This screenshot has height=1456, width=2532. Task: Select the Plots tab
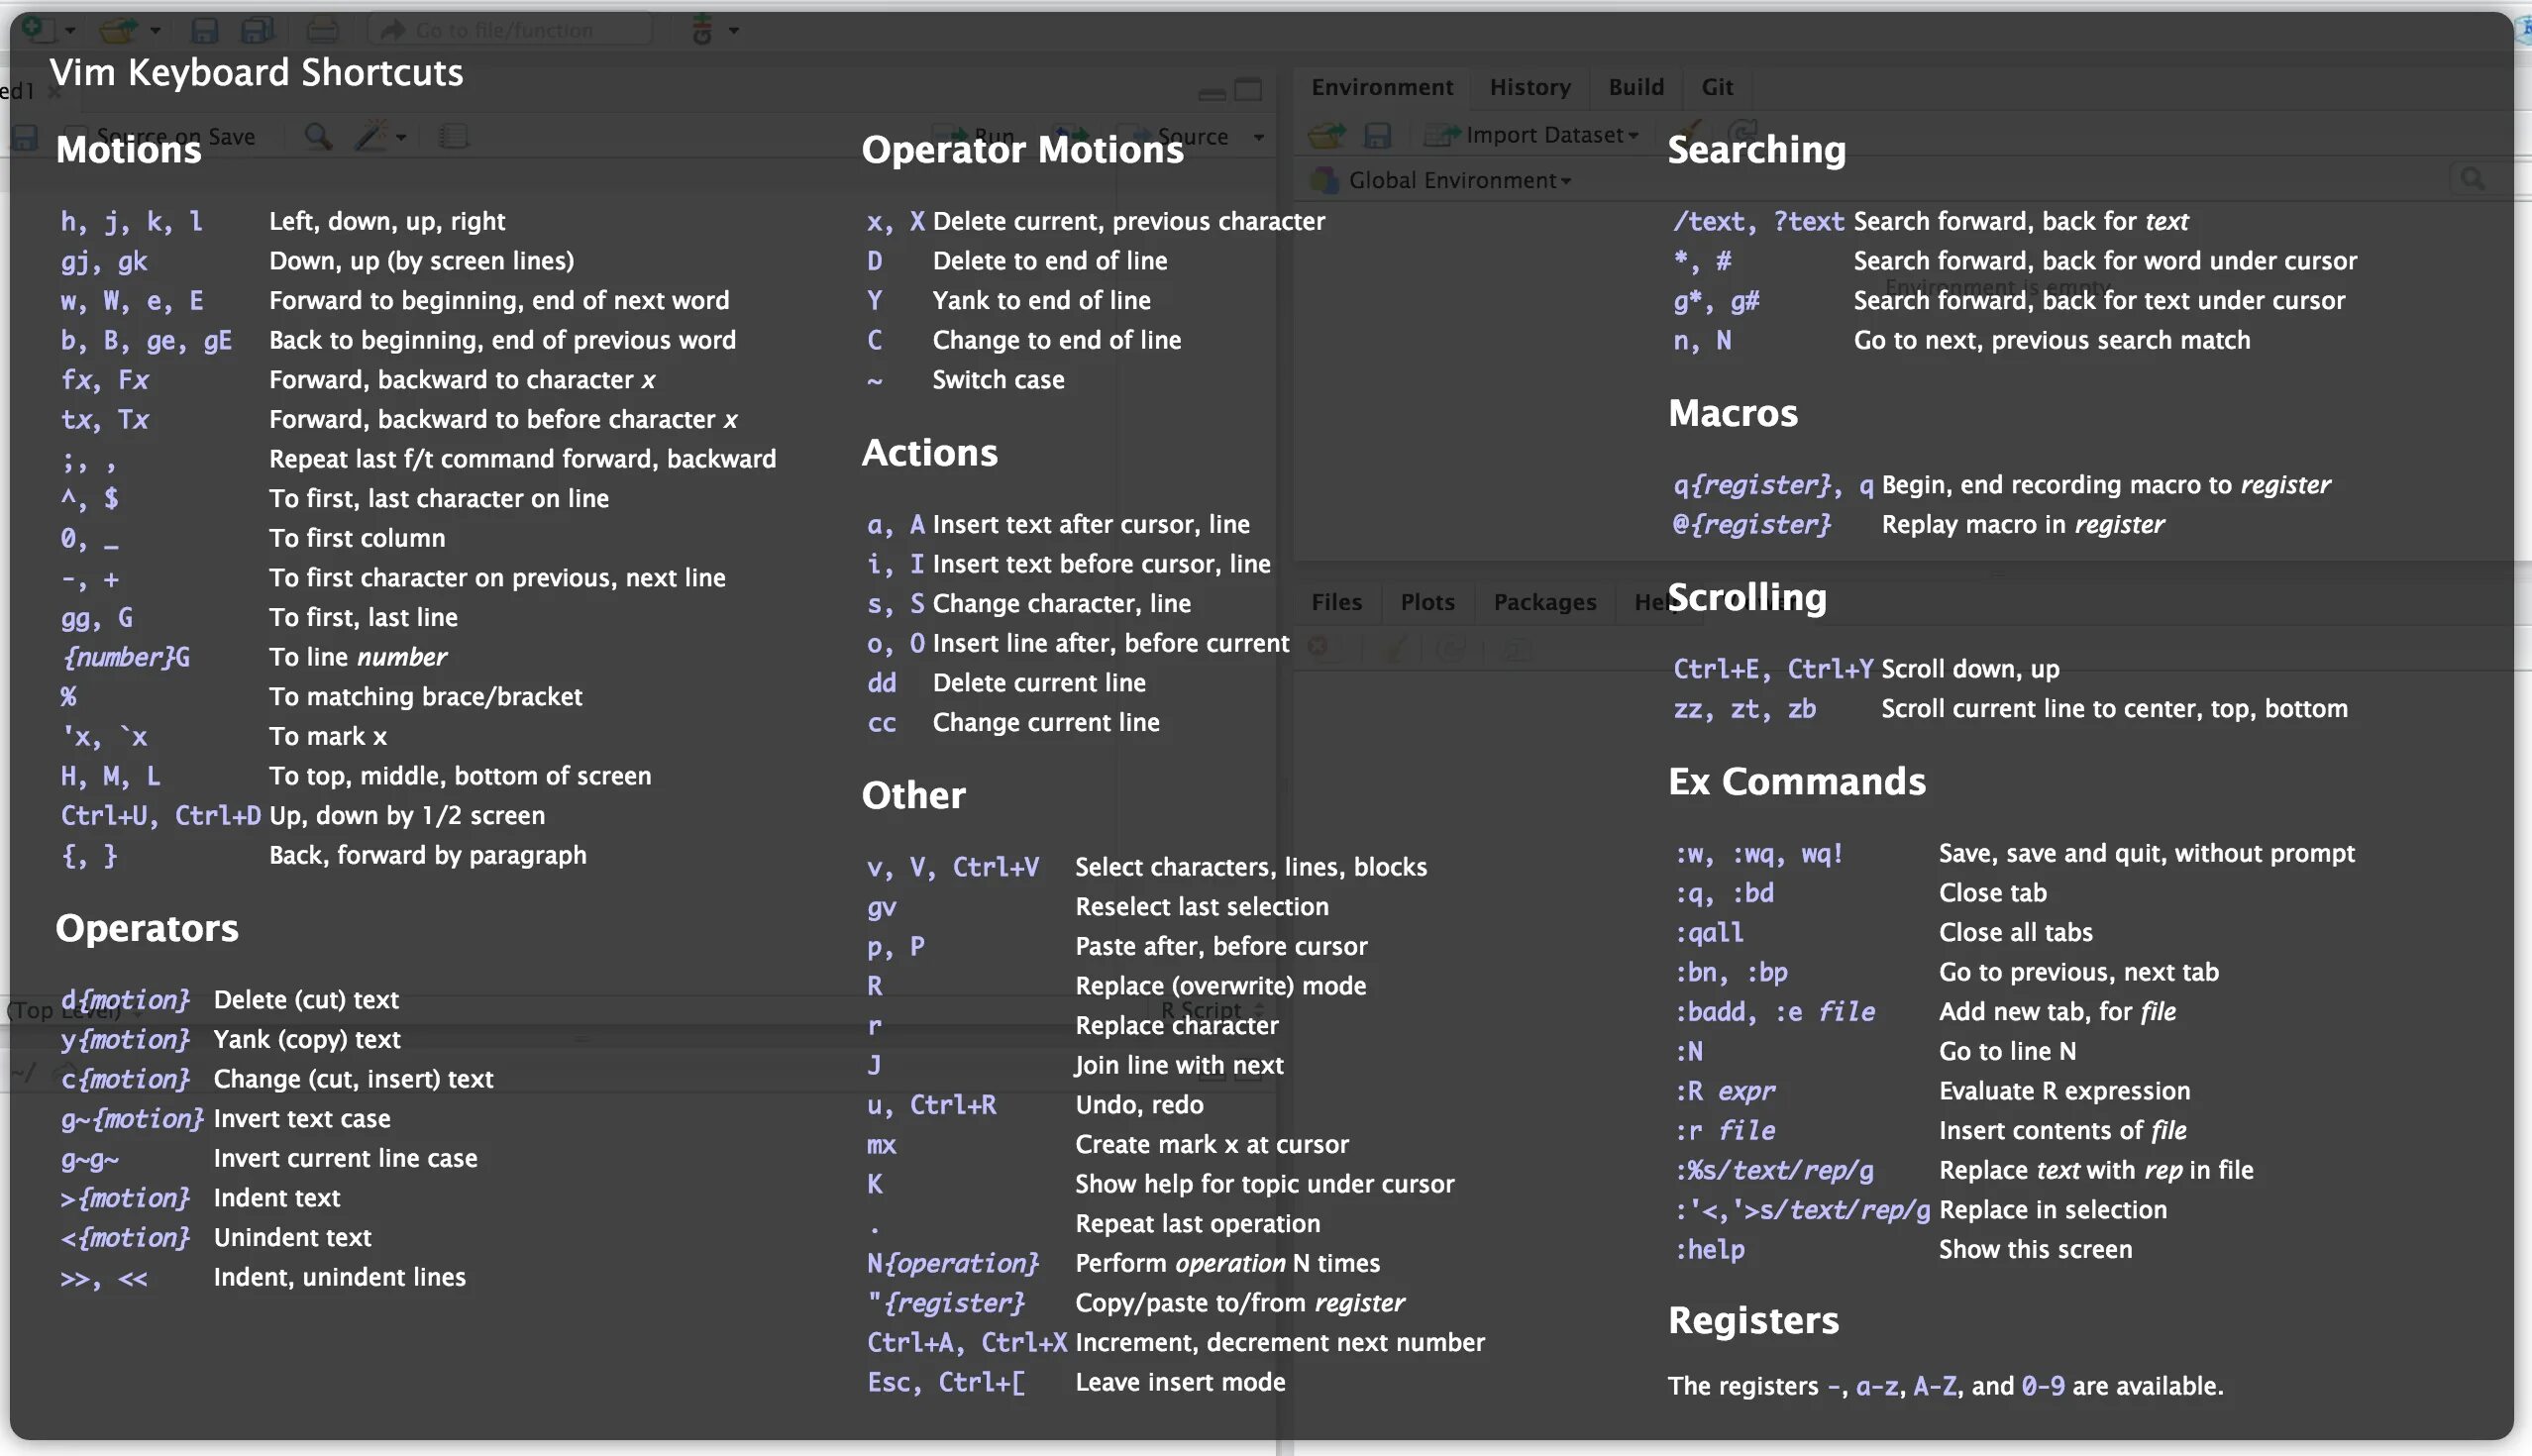click(x=1424, y=600)
